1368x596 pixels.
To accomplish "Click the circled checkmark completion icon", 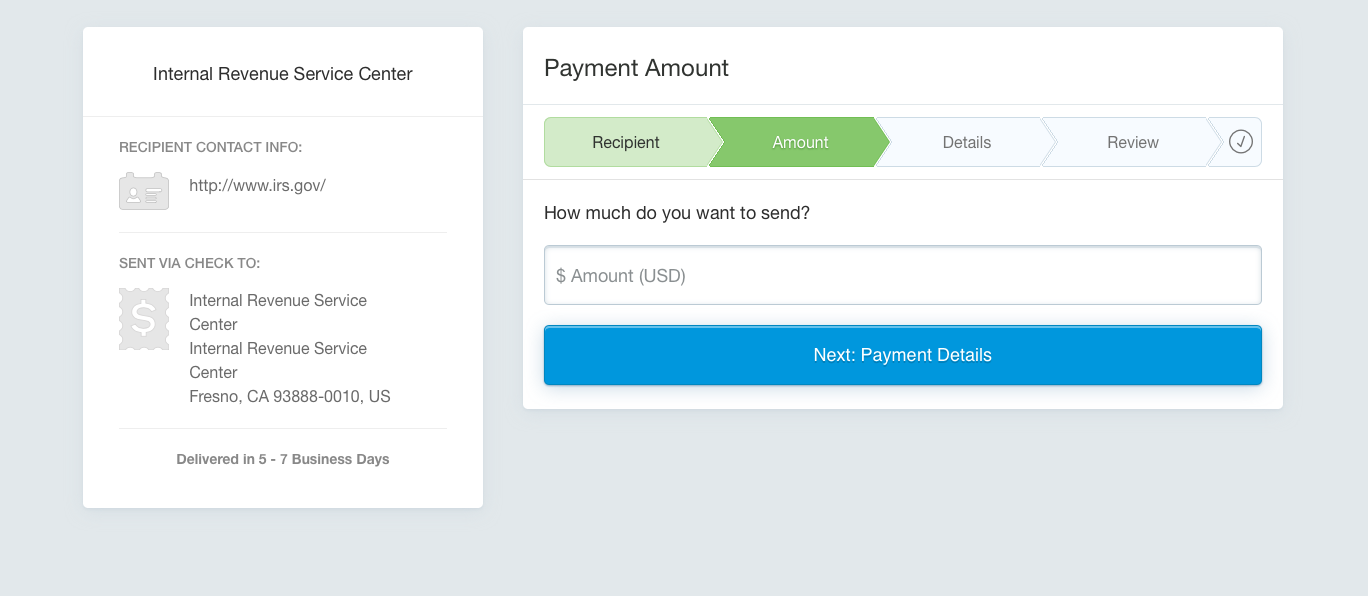I will pos(1241,142).
